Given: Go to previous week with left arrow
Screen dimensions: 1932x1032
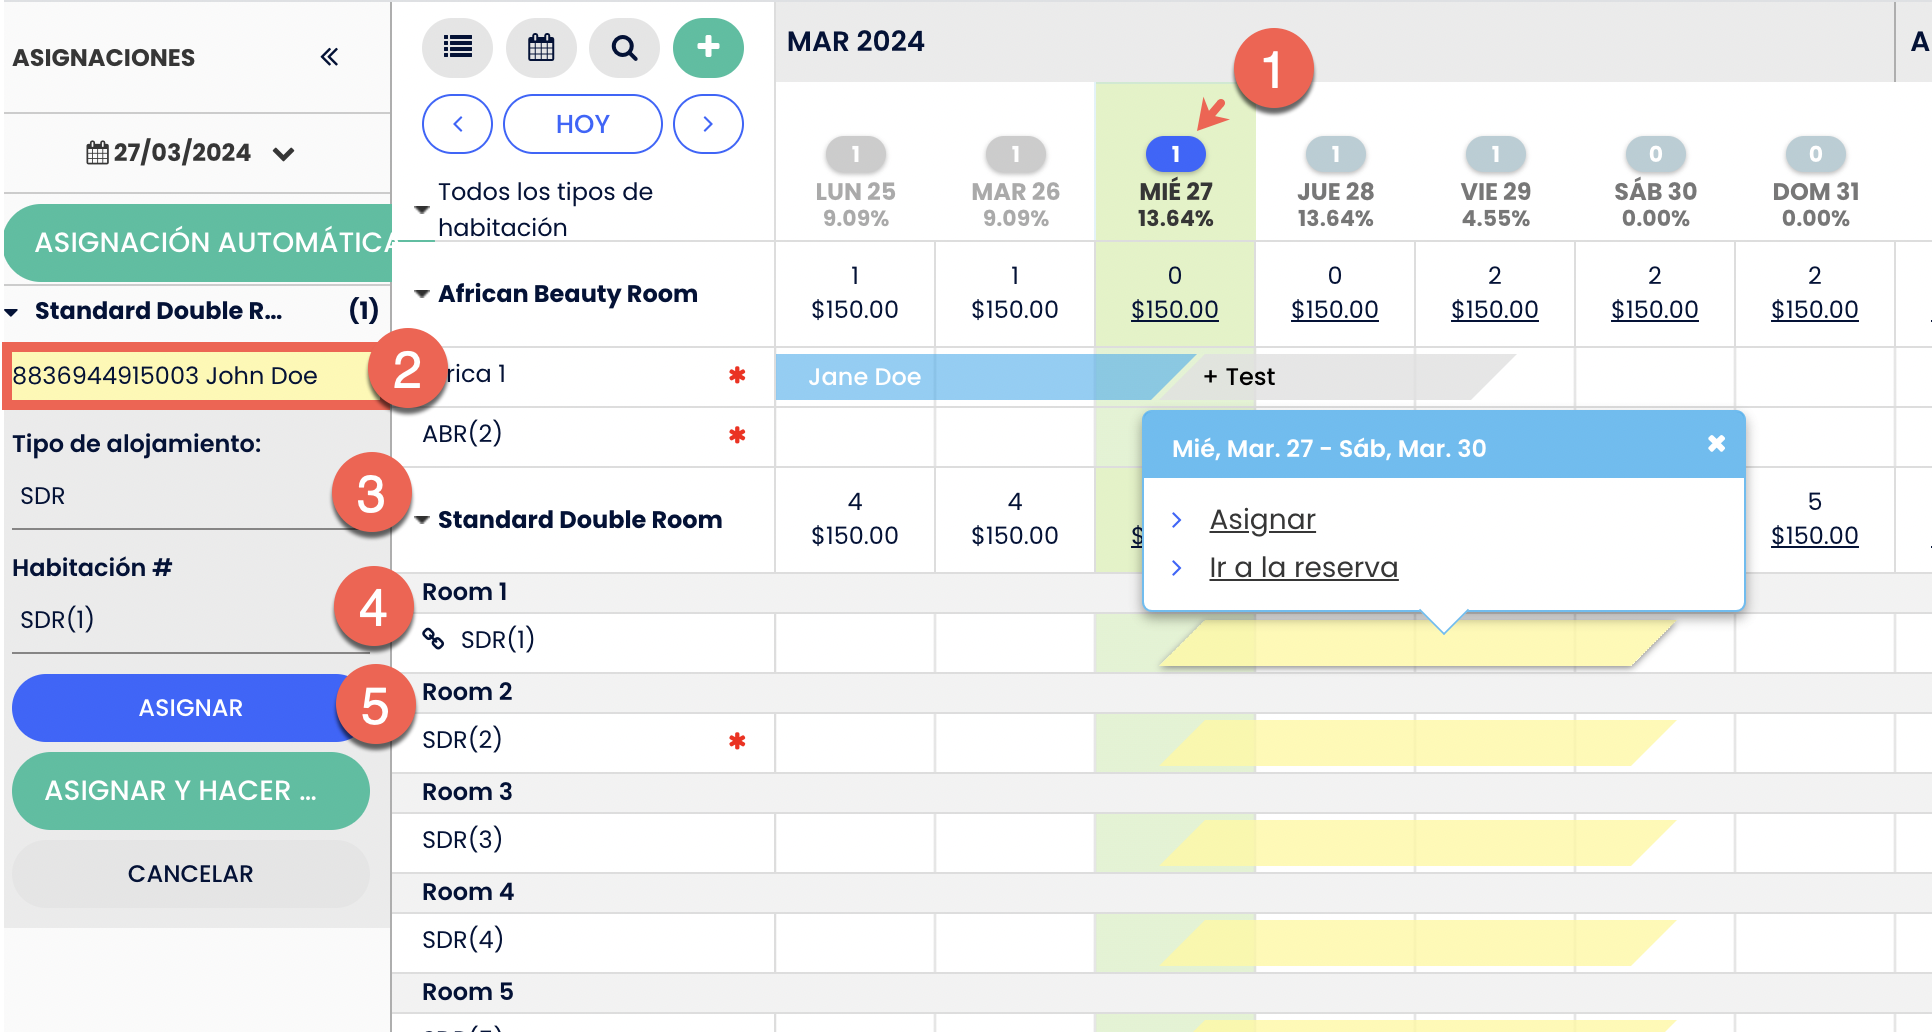Looking at the screenshot, I should (x=457, y=124).
